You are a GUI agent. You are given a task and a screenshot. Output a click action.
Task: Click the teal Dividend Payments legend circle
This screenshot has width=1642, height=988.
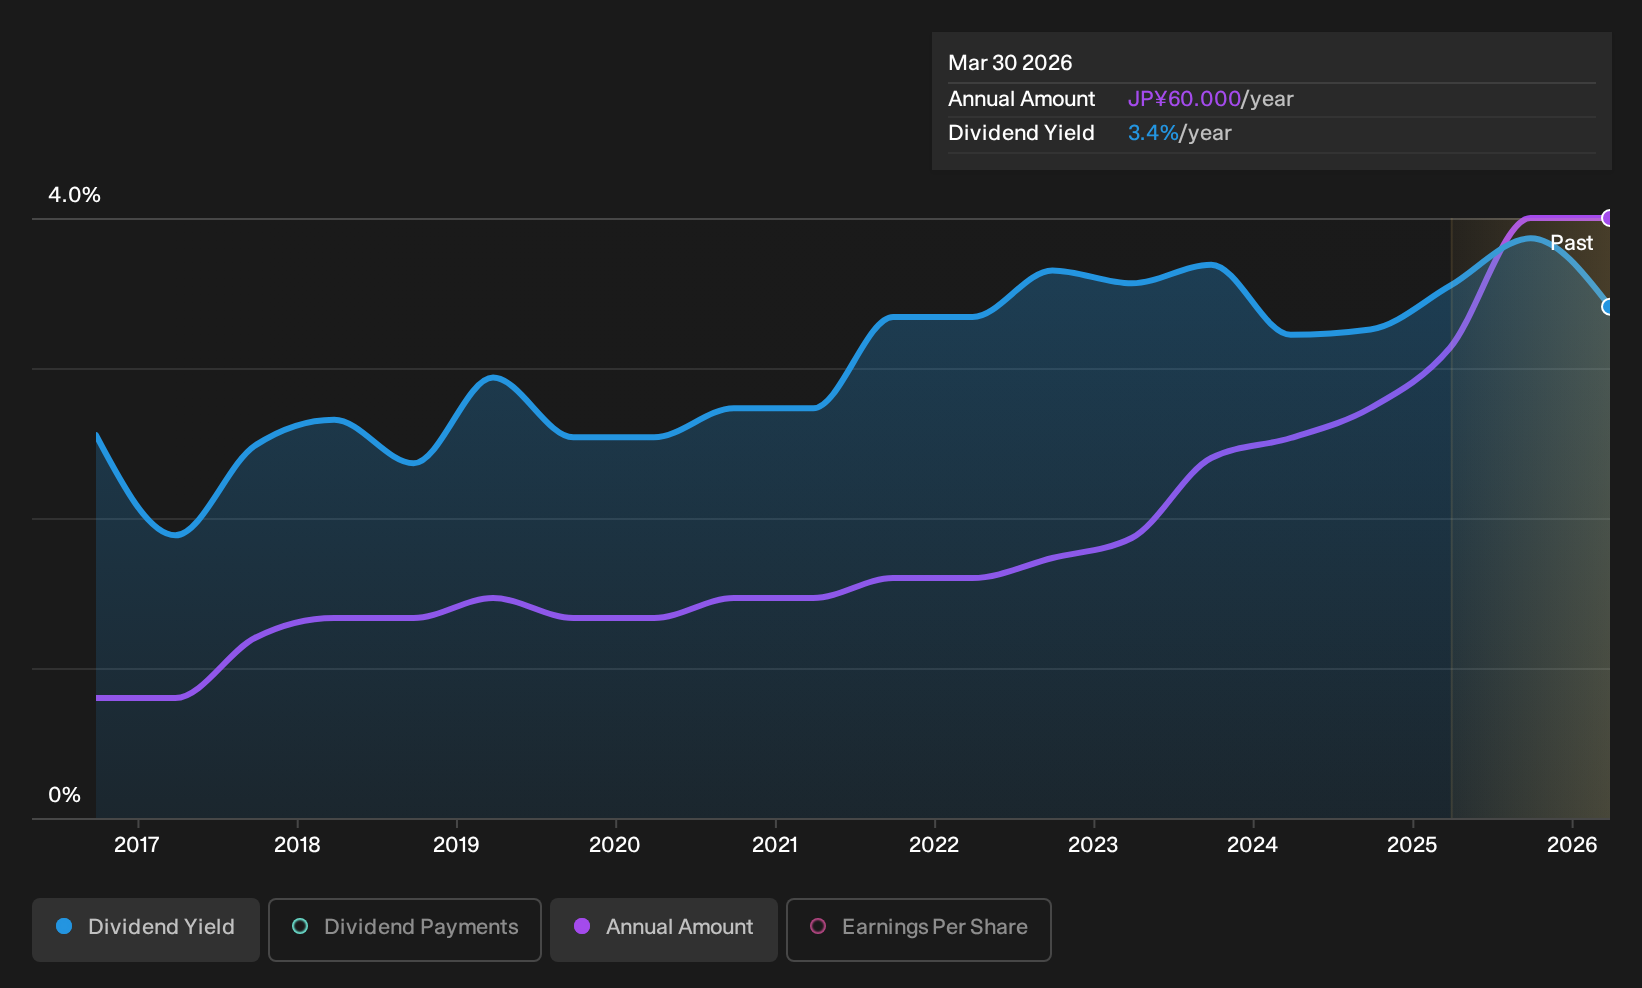click(300, 927)
